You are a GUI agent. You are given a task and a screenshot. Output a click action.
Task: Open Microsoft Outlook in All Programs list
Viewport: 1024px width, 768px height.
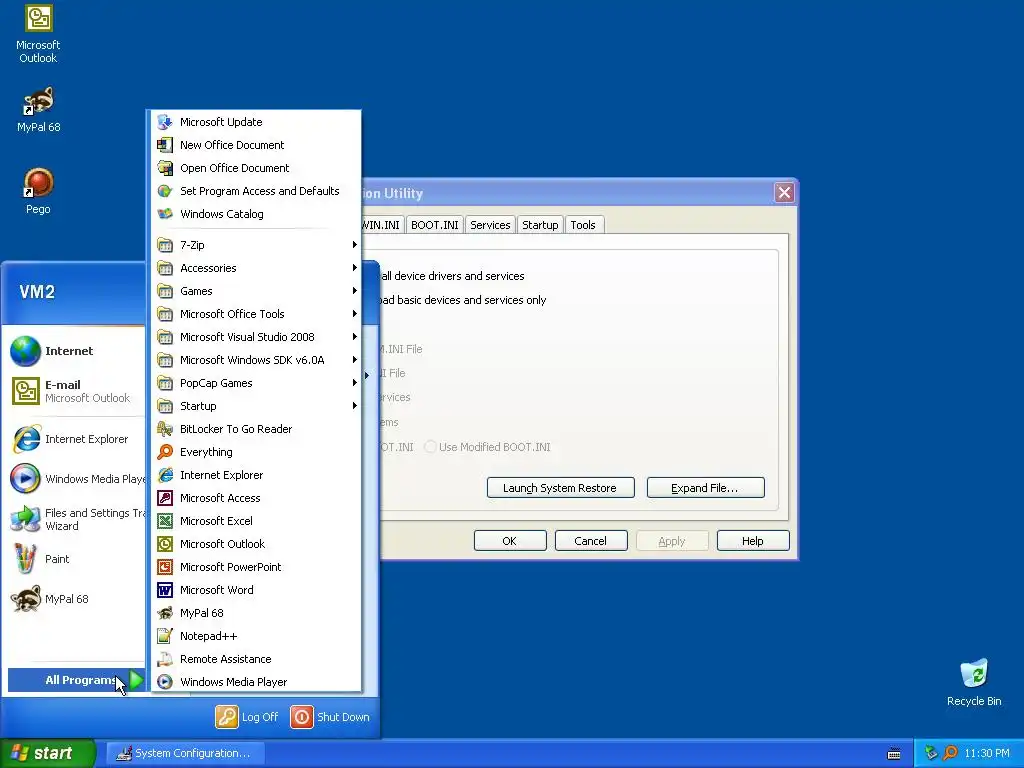(256, 544)
